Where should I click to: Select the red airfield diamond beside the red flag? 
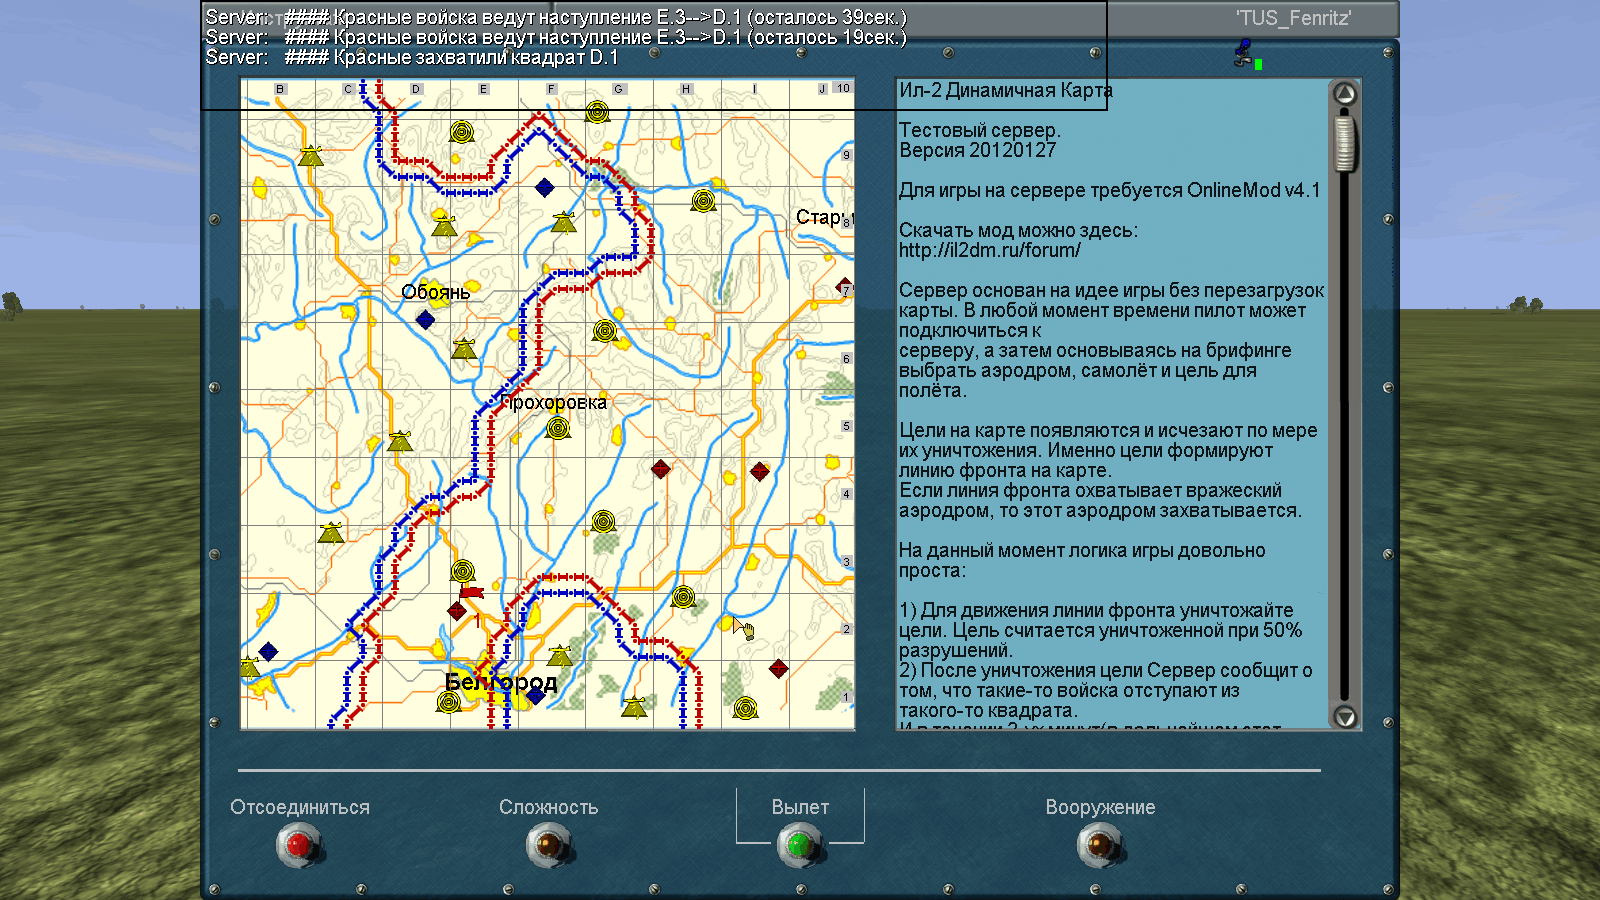click(457, 611)
